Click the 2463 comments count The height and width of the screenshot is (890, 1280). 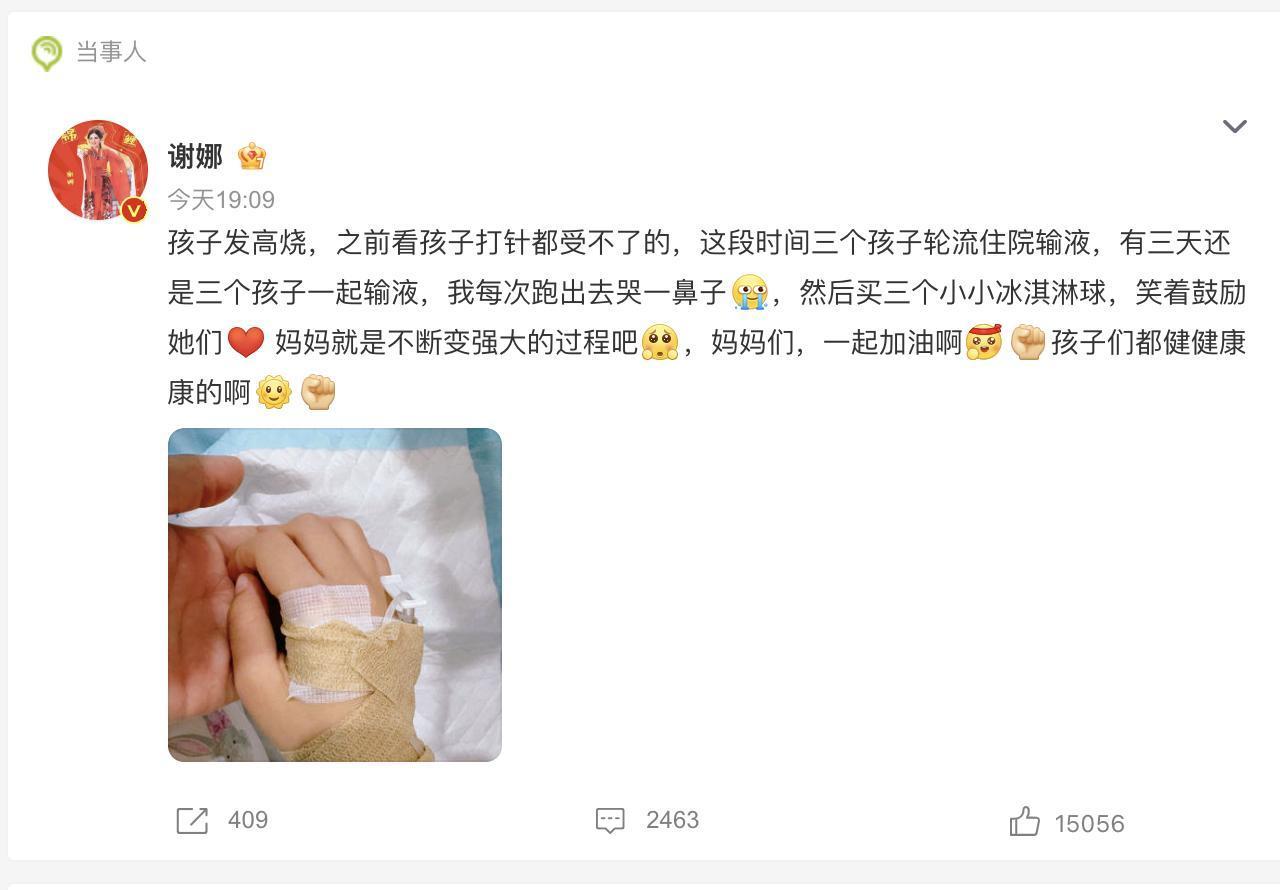[672, 820]
